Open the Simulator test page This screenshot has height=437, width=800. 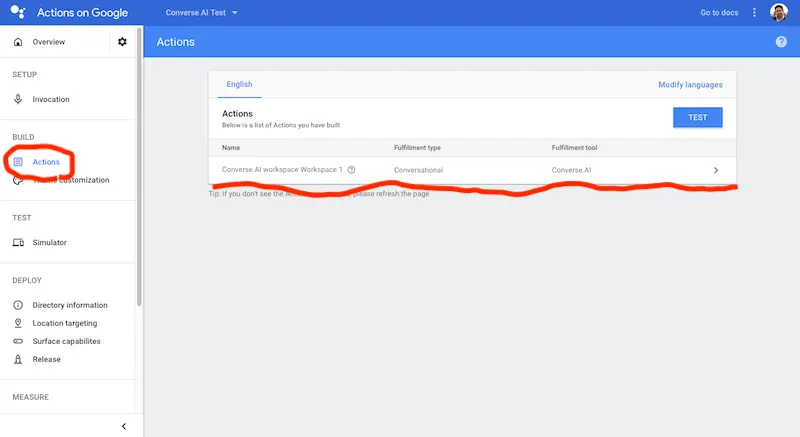(x=49, y=243)
